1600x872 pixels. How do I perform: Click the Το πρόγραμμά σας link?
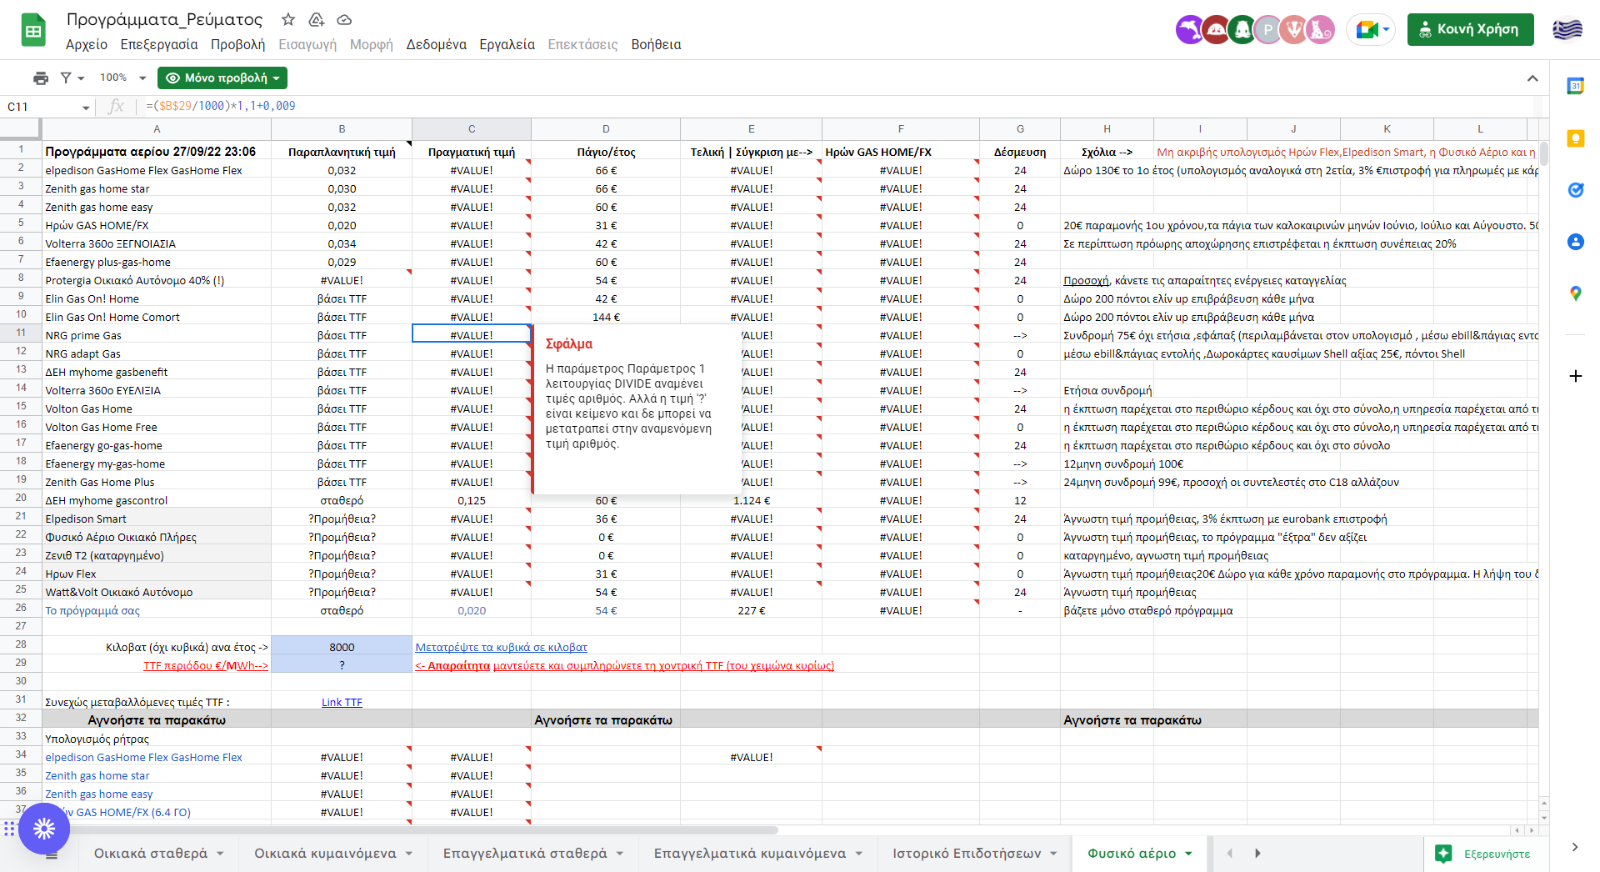92,611
